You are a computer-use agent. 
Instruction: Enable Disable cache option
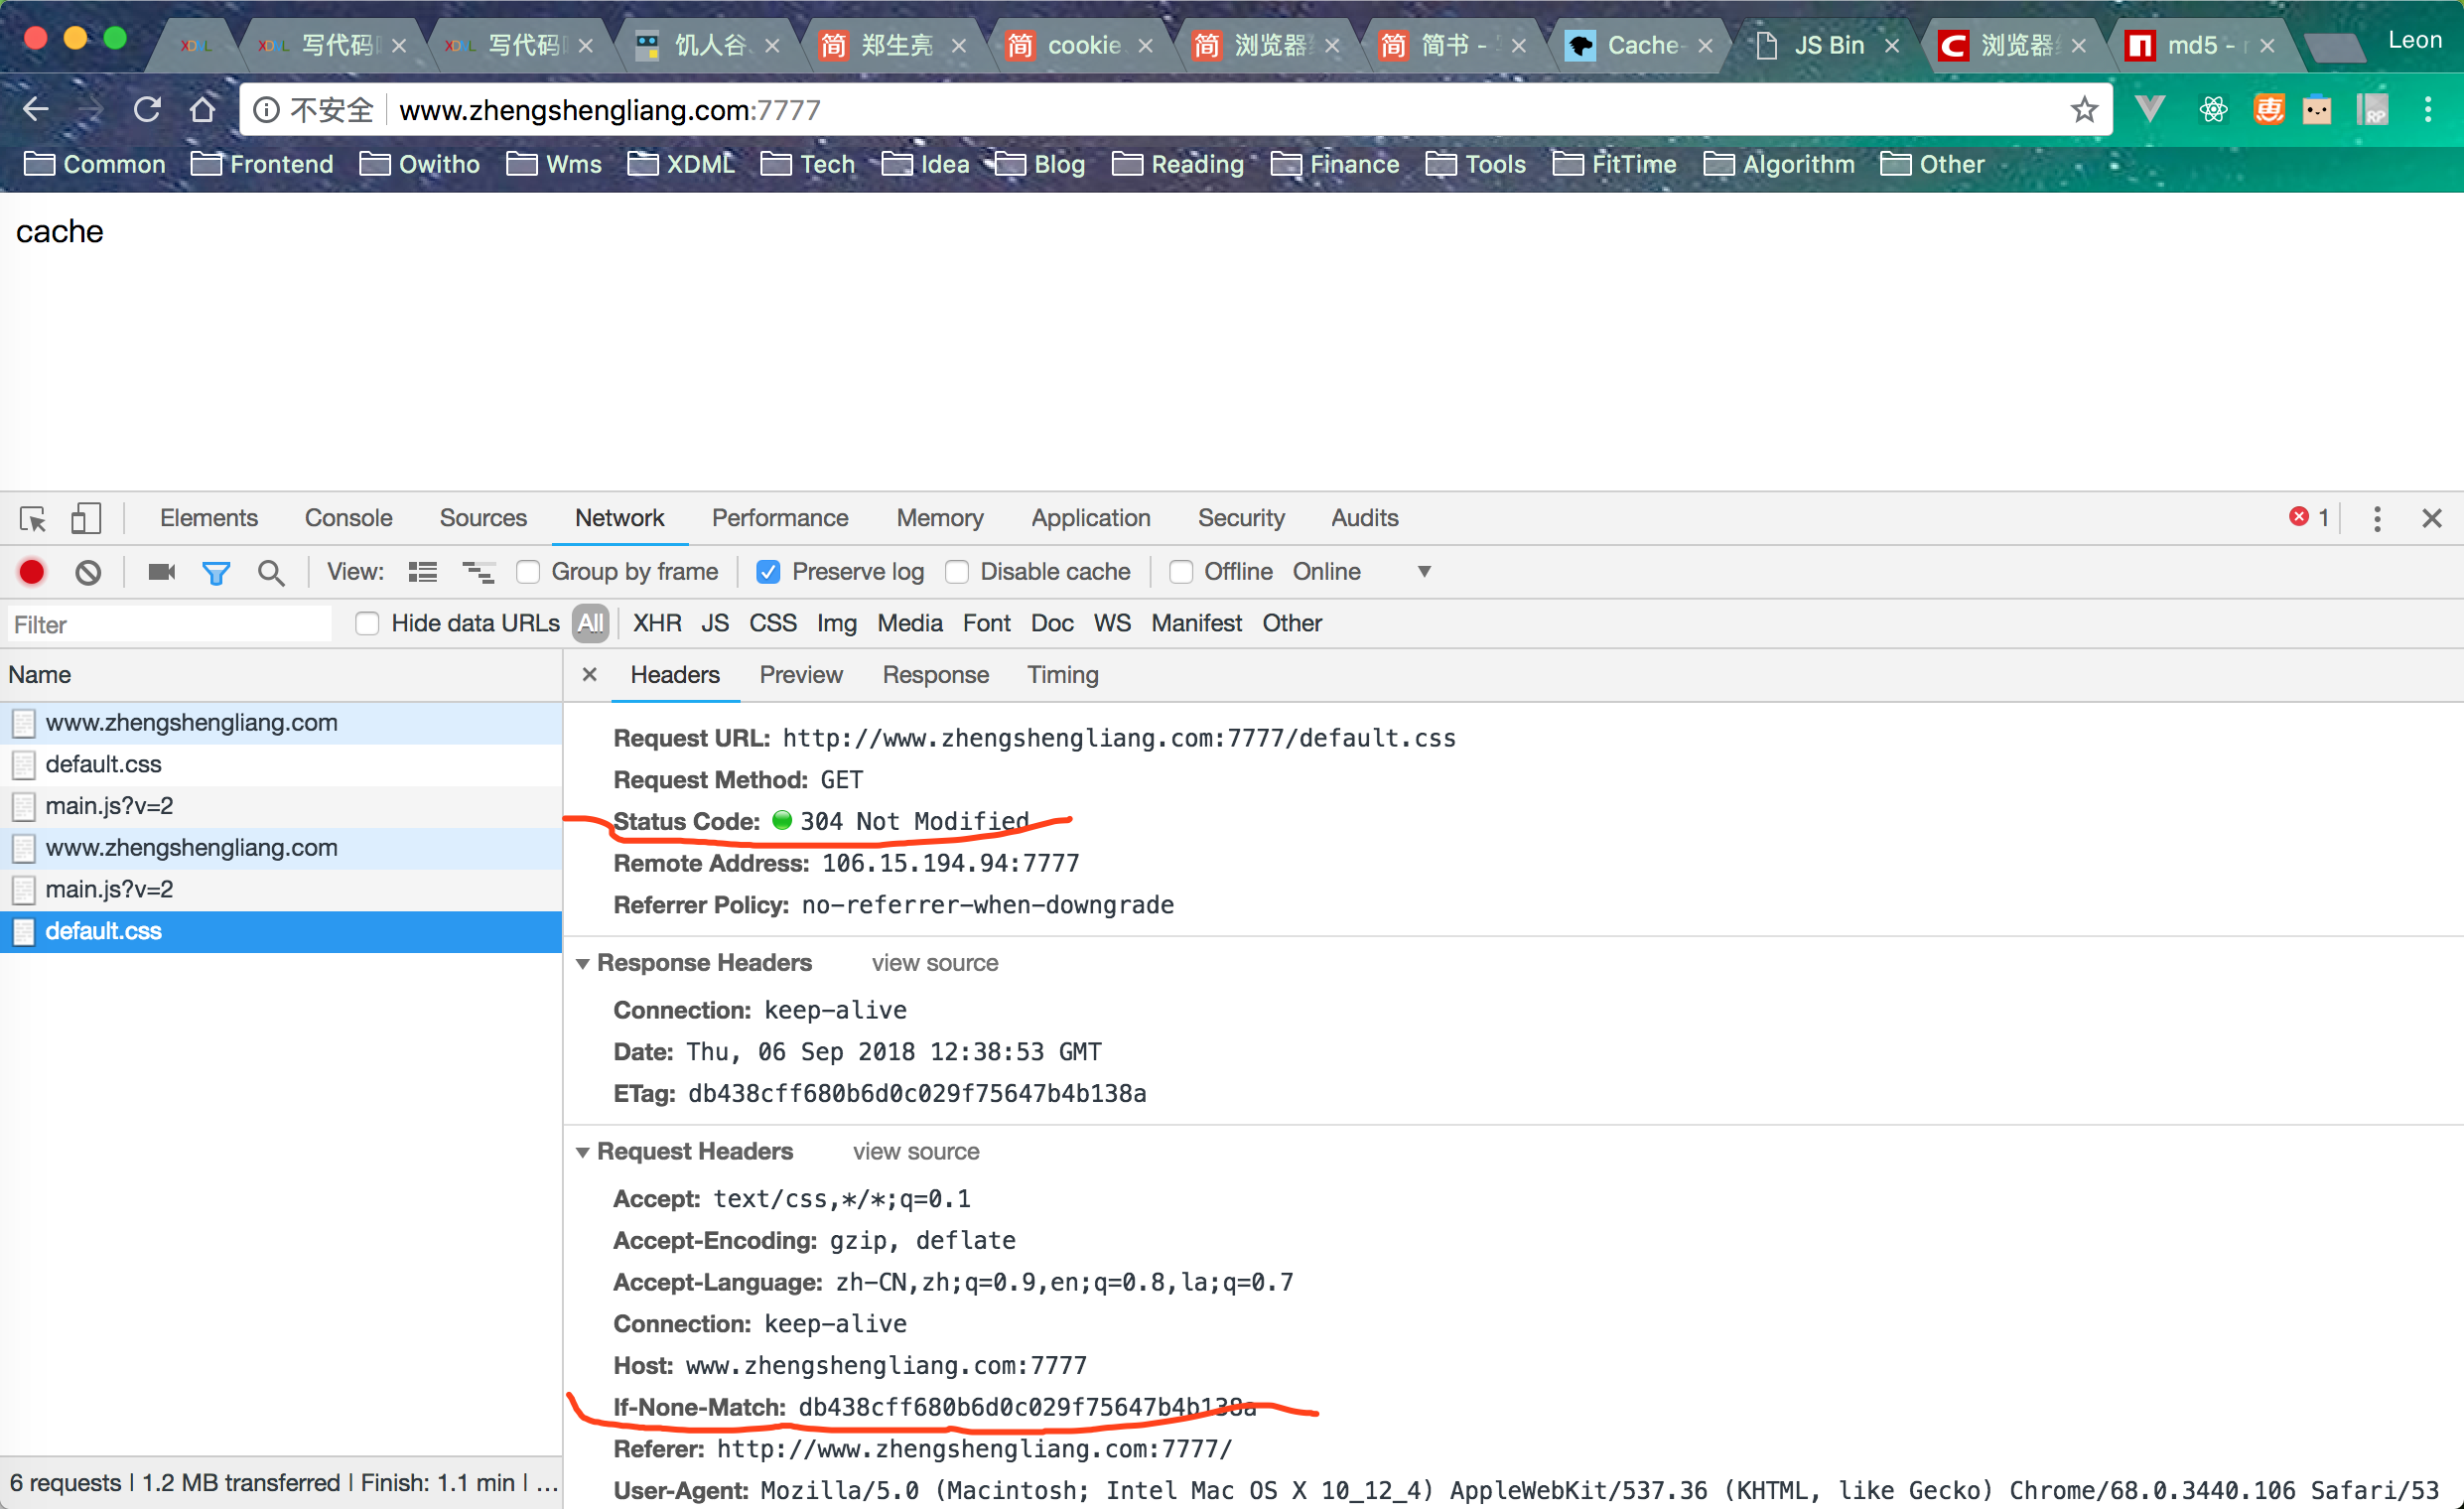(x=957, y=571)
